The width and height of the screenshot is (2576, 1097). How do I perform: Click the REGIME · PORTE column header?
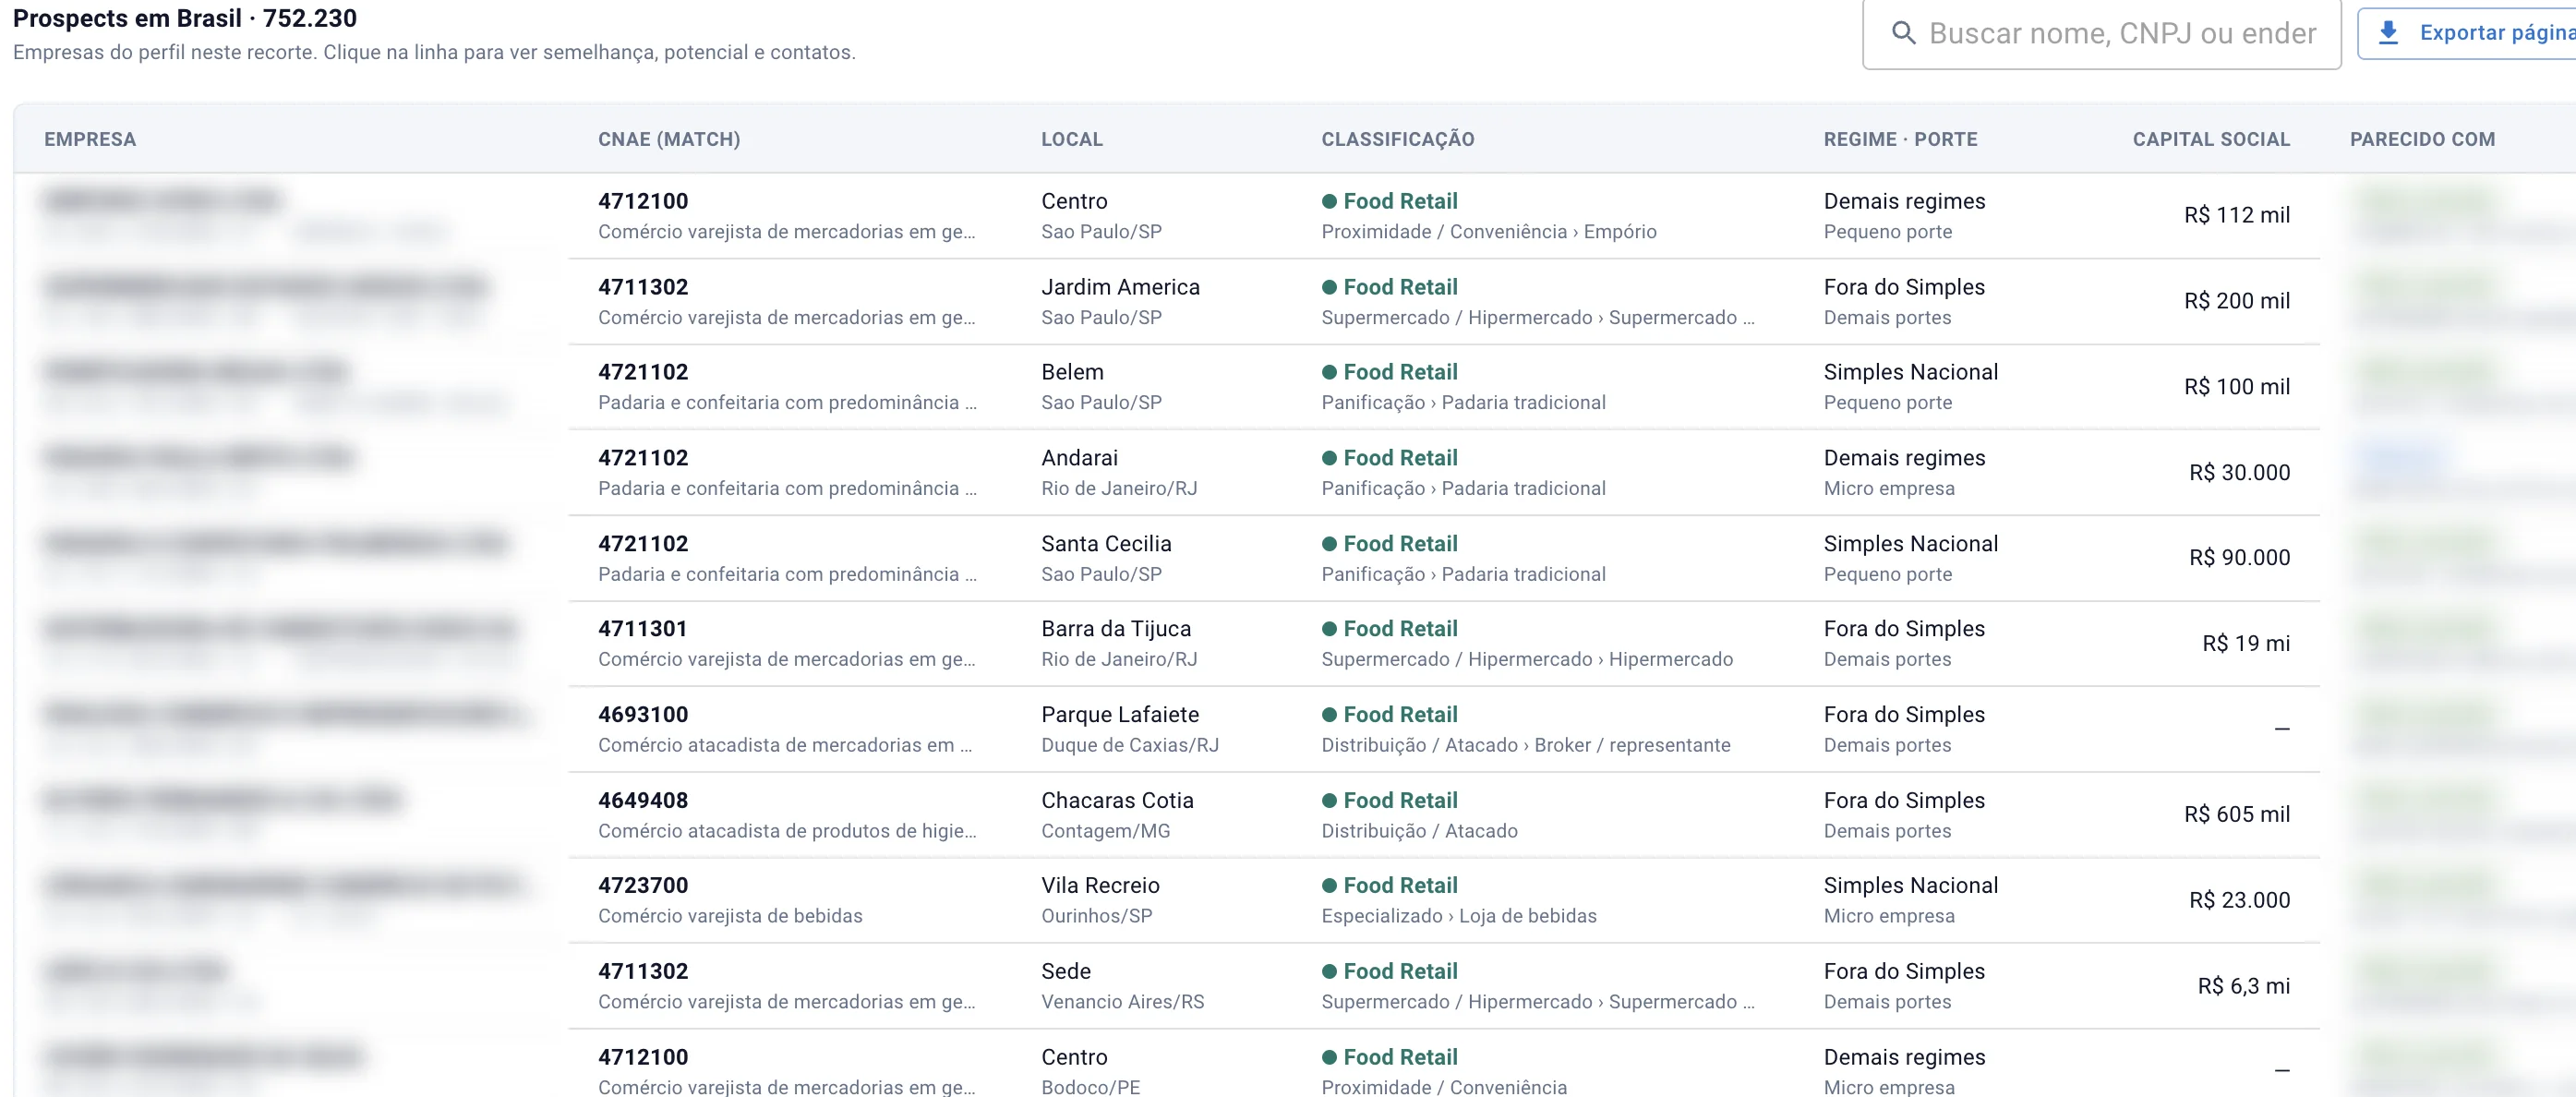pyautogui.click(x=1900, y=139)
